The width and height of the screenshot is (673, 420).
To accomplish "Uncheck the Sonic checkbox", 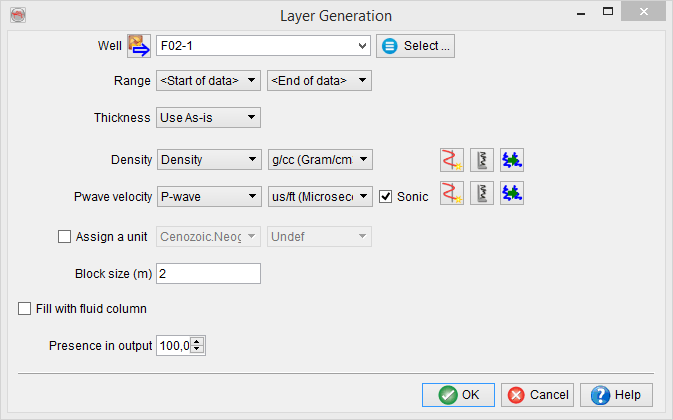I will tap(386, 197).
